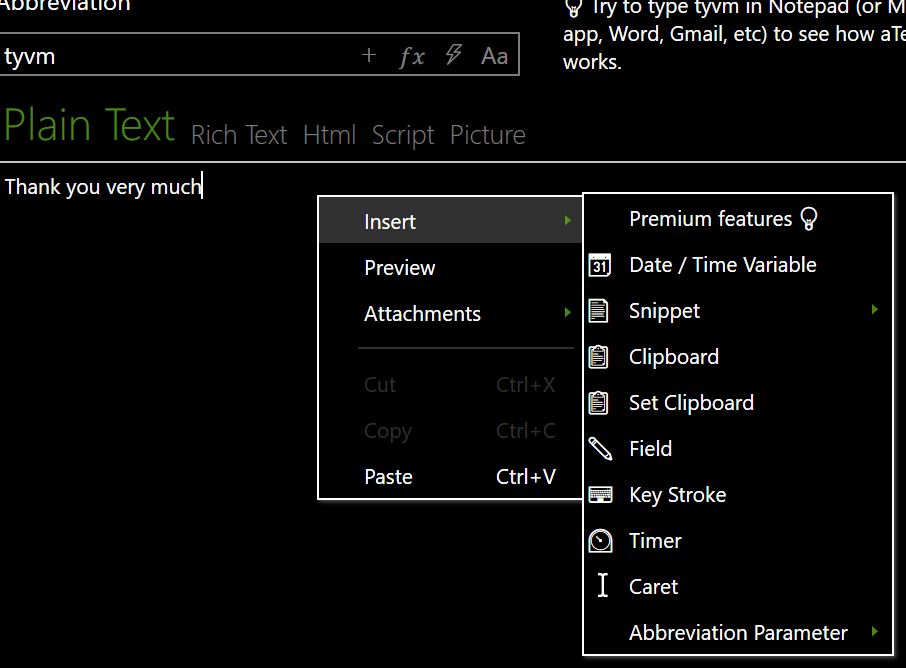Click the Snippet document icon
Screen dimensions: 906x668
point(599,311)
